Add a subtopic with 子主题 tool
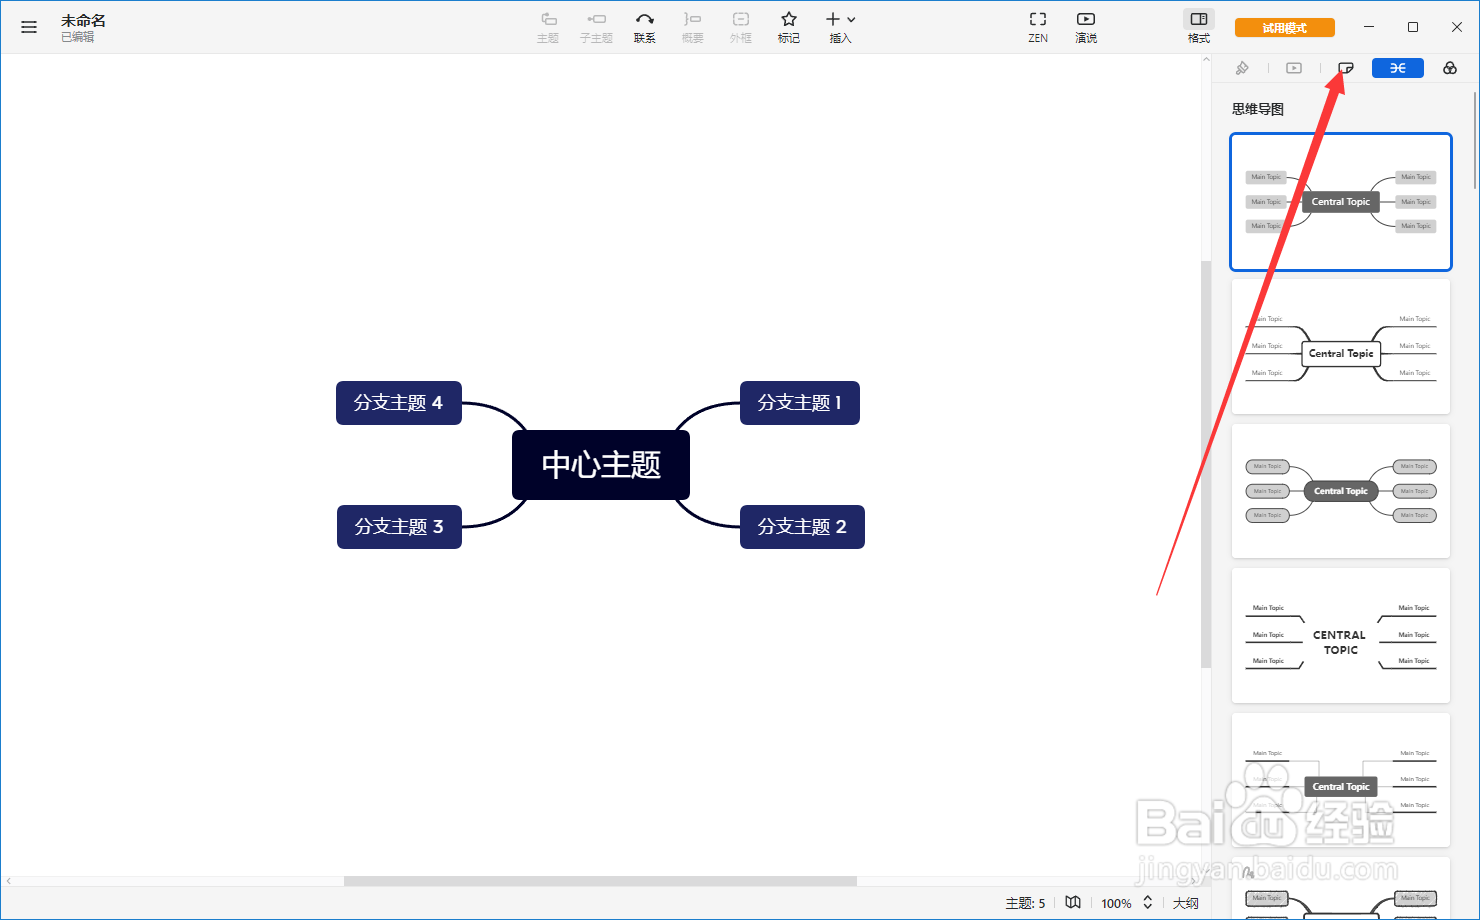Viewport: 1480px width, 920px height. 596,27
